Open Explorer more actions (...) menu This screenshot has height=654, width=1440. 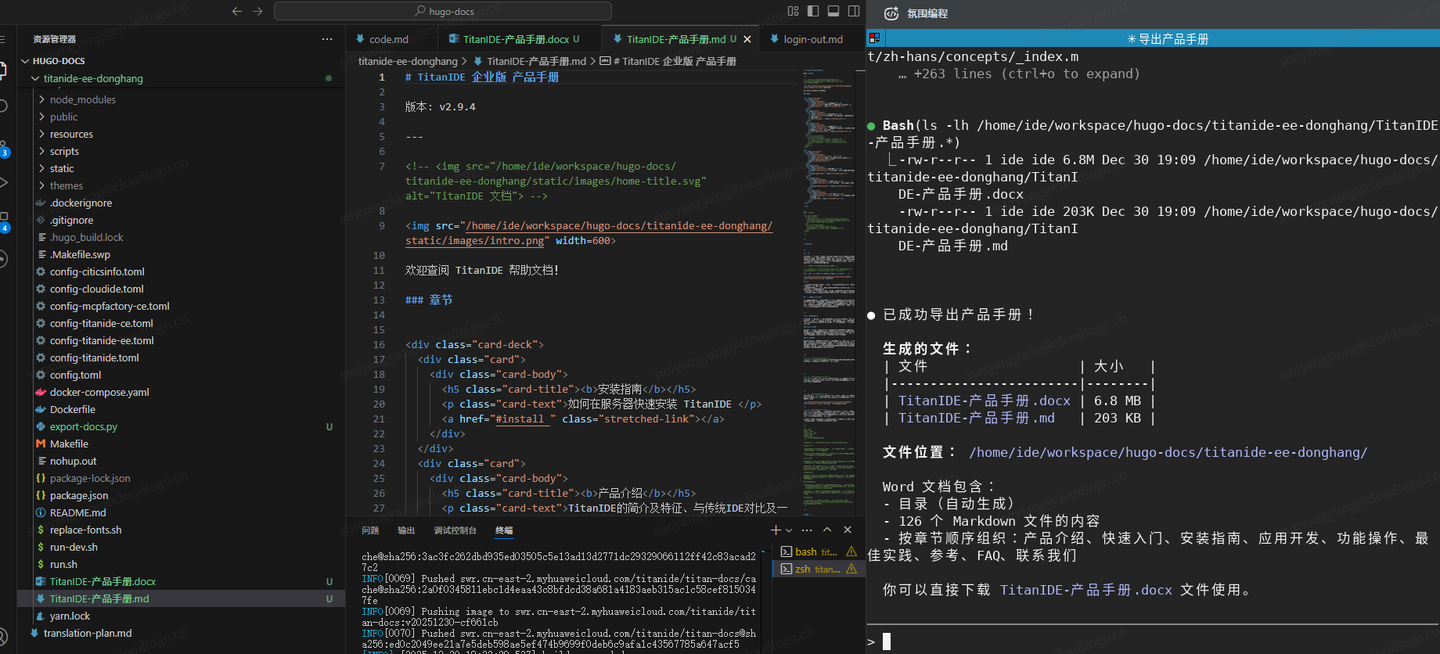click(327, 38)
